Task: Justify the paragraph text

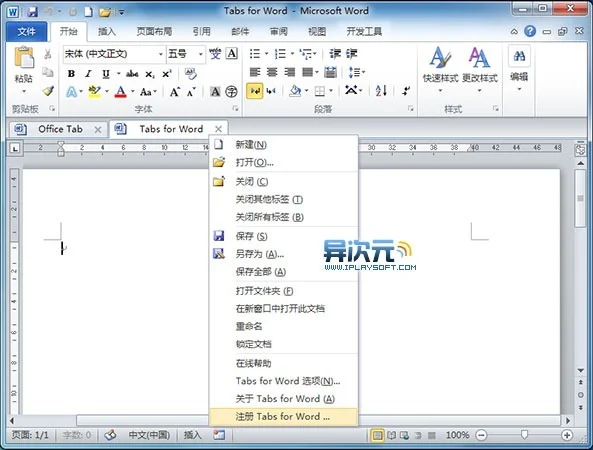Action: coord(308,72)
